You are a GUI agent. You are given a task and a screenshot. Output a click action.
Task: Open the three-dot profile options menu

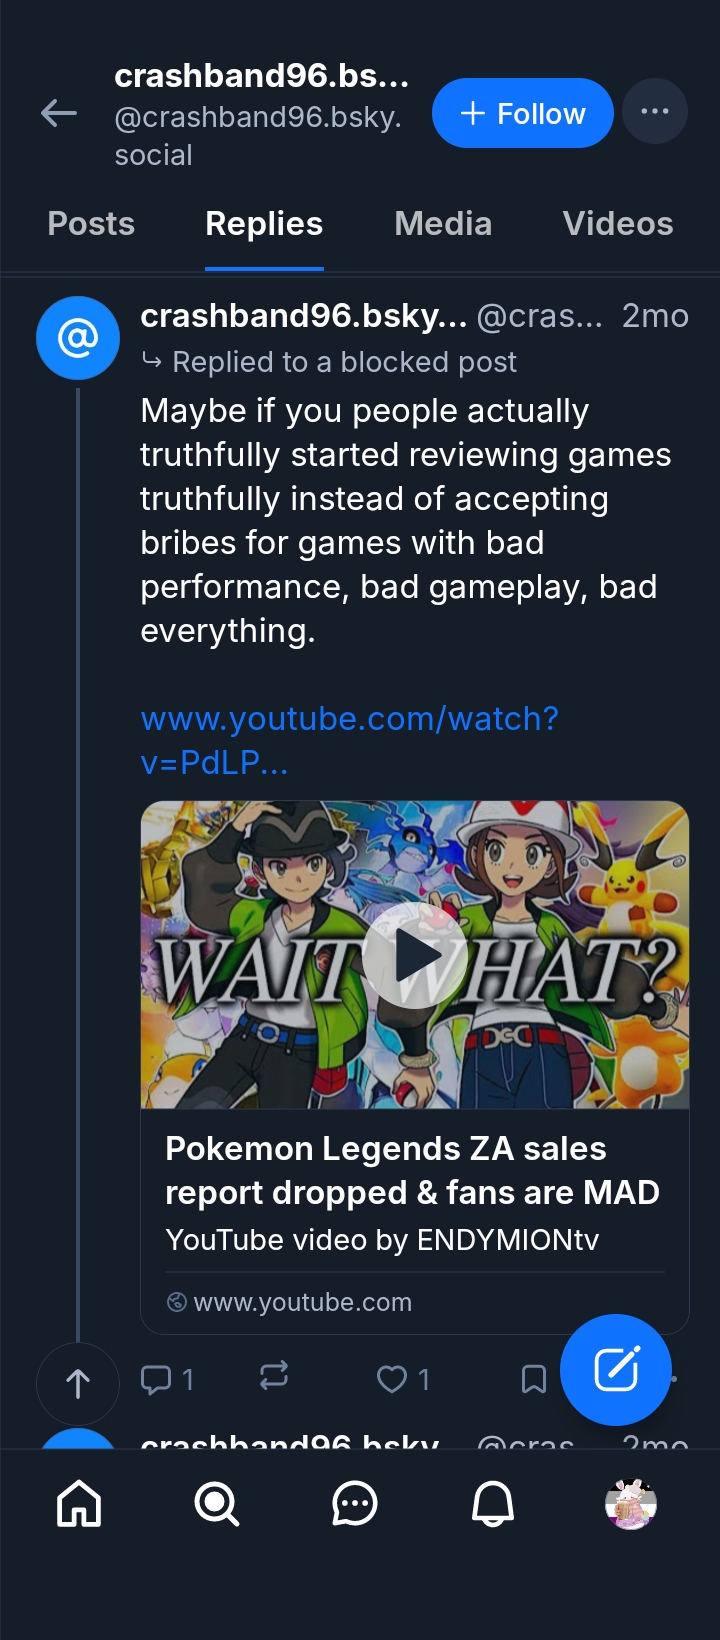coord(655,111)
